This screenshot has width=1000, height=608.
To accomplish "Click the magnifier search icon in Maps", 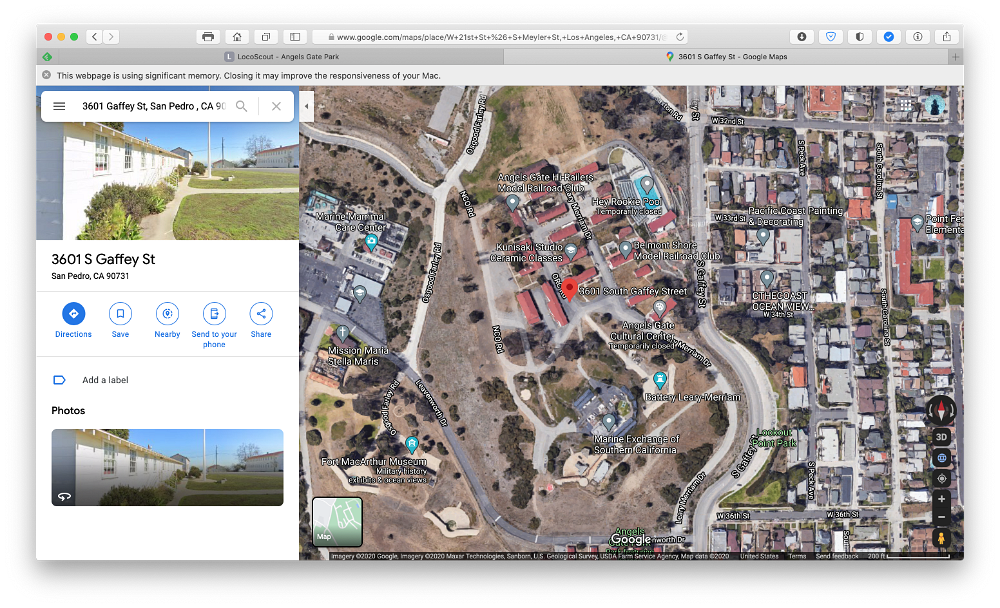I will tap(242, 106).
